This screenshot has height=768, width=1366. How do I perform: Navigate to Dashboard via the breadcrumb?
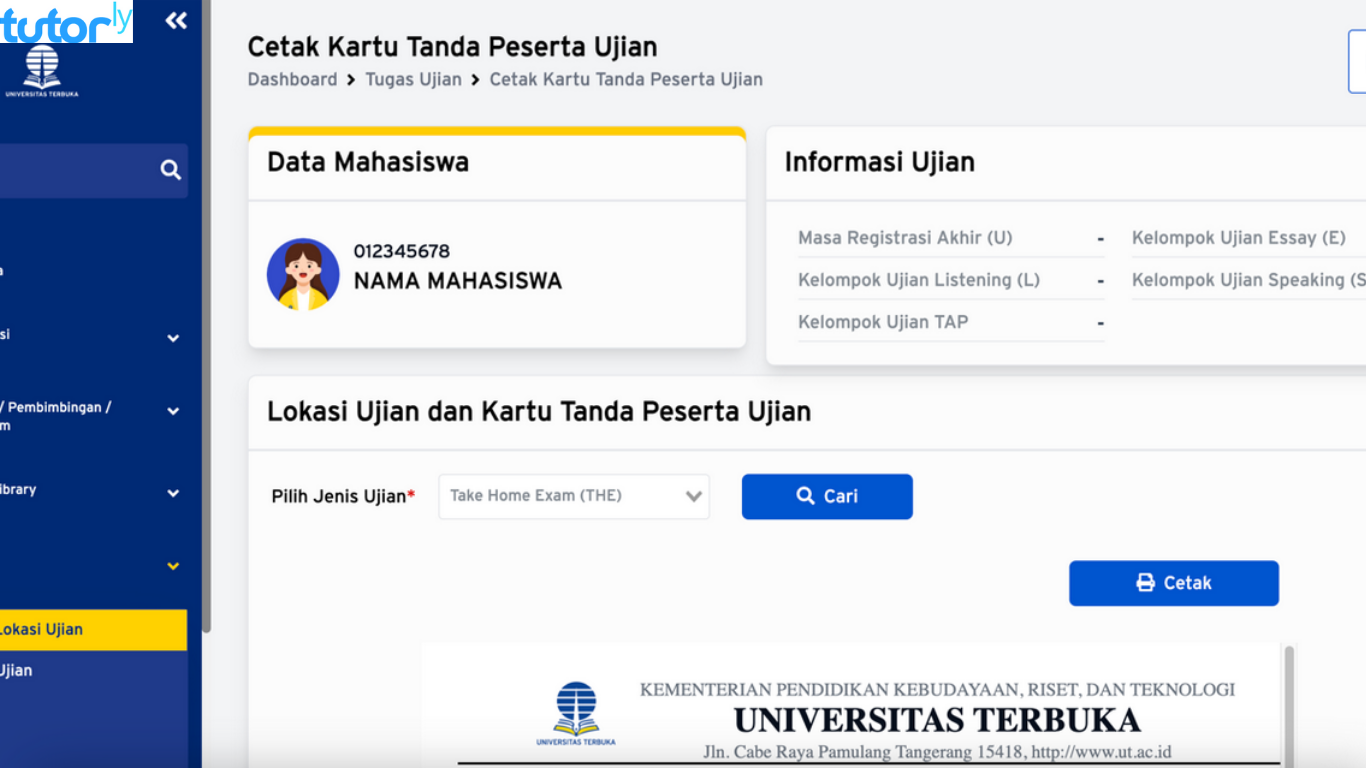(x=292, y=79)
